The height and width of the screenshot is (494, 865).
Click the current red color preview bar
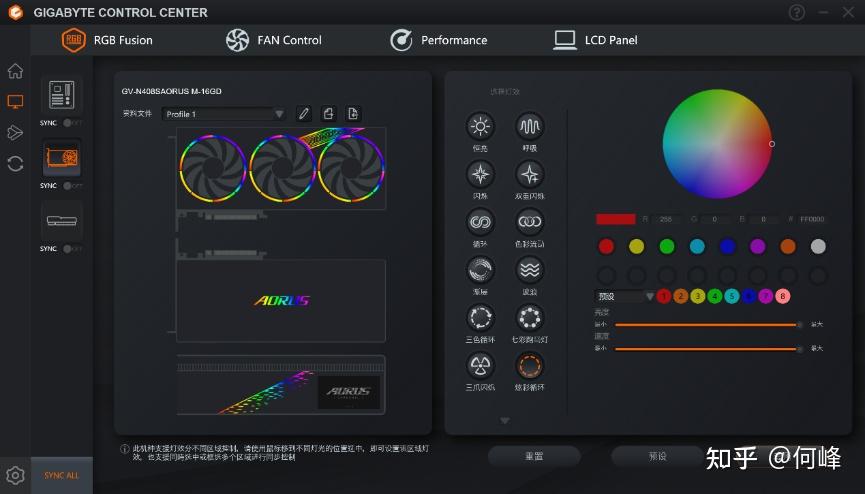pyautogui.click(x=616, y=219)
